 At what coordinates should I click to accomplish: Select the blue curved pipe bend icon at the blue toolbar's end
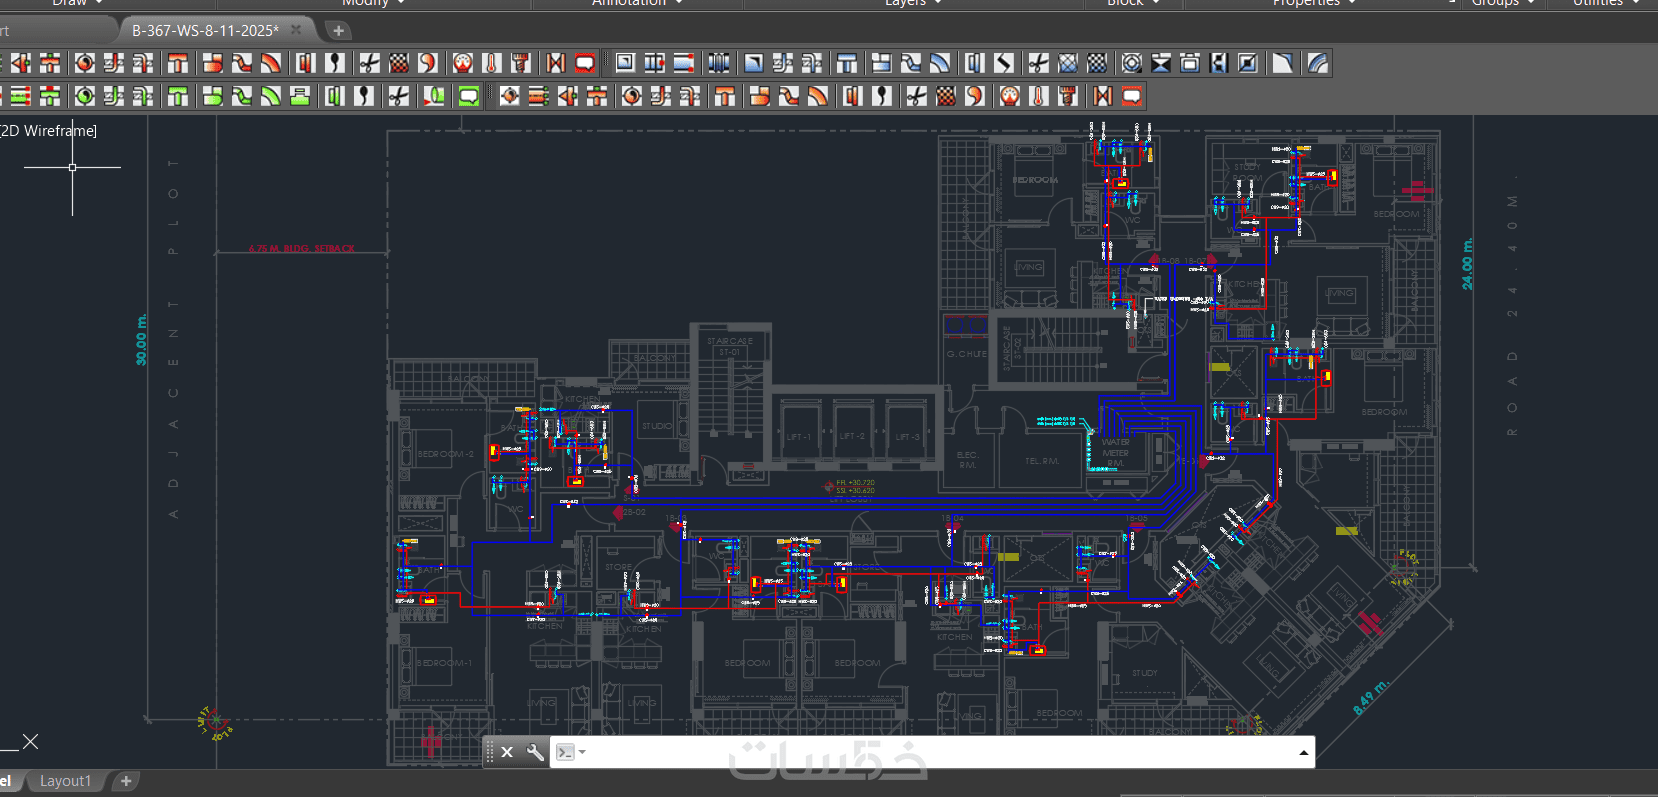tap(1318, 64)
